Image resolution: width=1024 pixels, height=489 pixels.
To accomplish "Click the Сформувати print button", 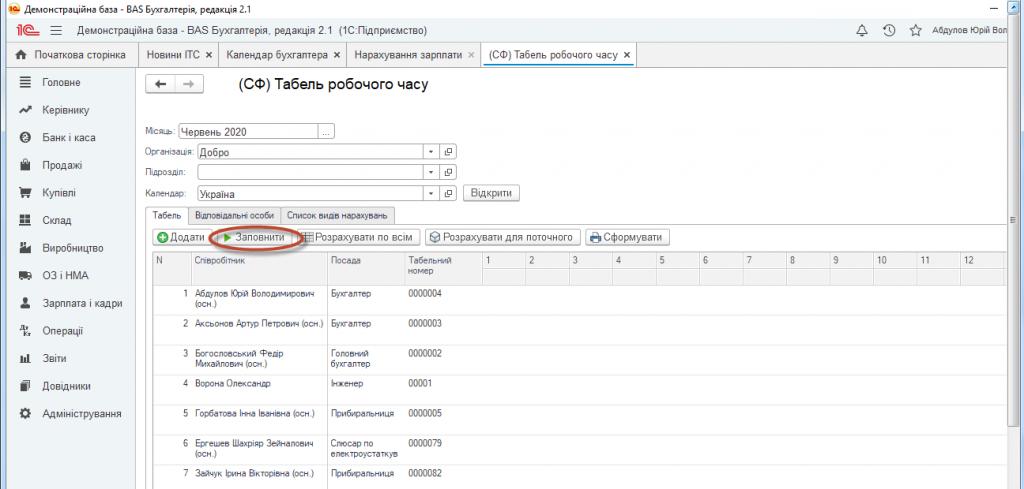I will pos(628,238).
